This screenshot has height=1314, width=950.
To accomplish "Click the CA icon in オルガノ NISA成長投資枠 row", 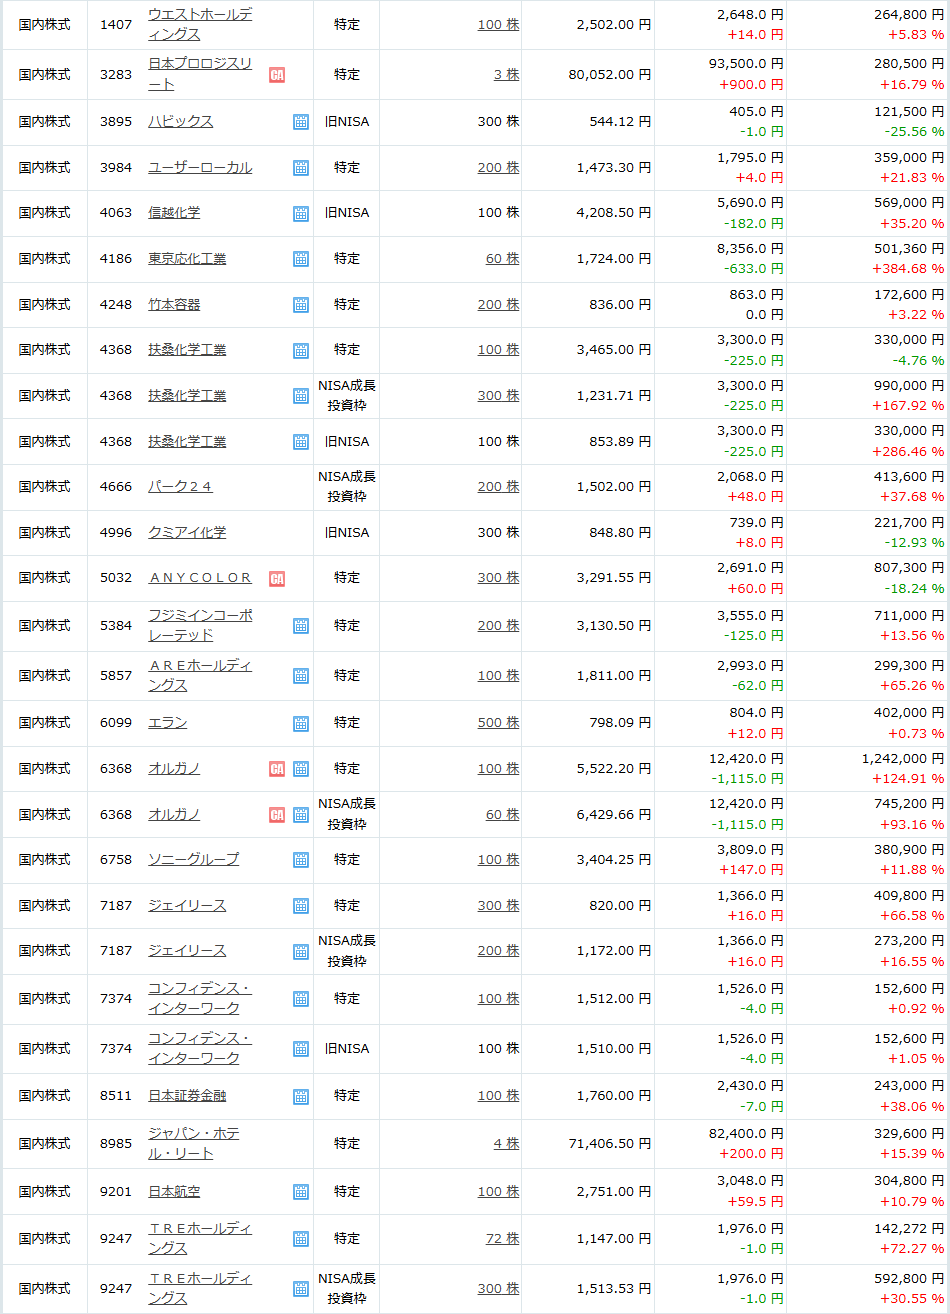I will [277, 815].
